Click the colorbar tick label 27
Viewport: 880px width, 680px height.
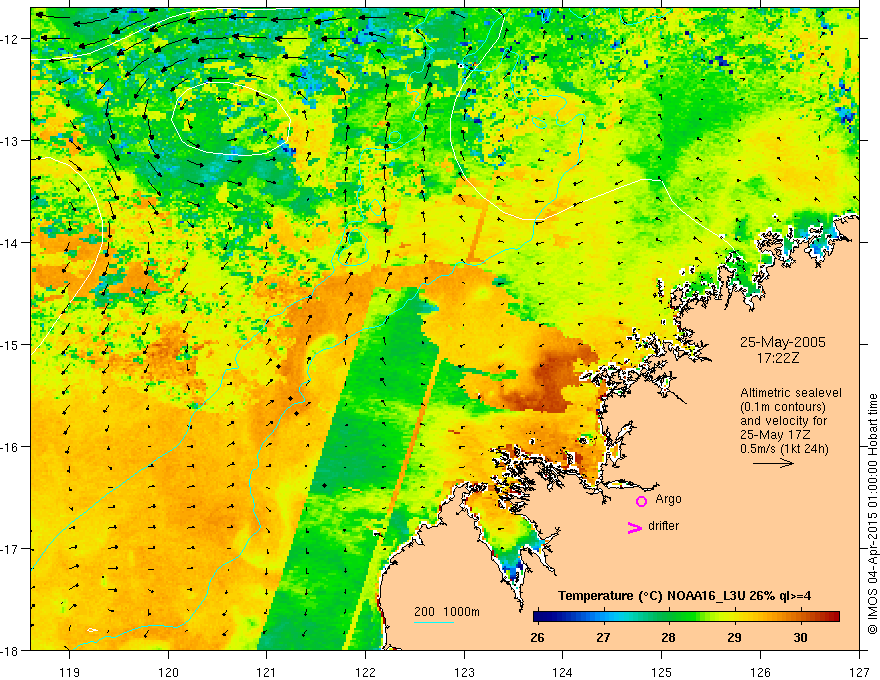click(x=603, y=637)
